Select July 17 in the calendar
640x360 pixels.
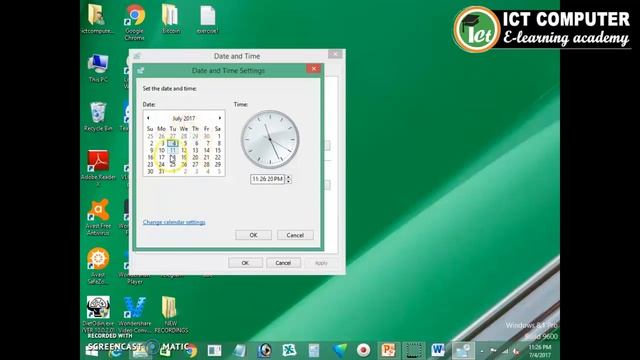pyautogui.click(x=162, y=157)
